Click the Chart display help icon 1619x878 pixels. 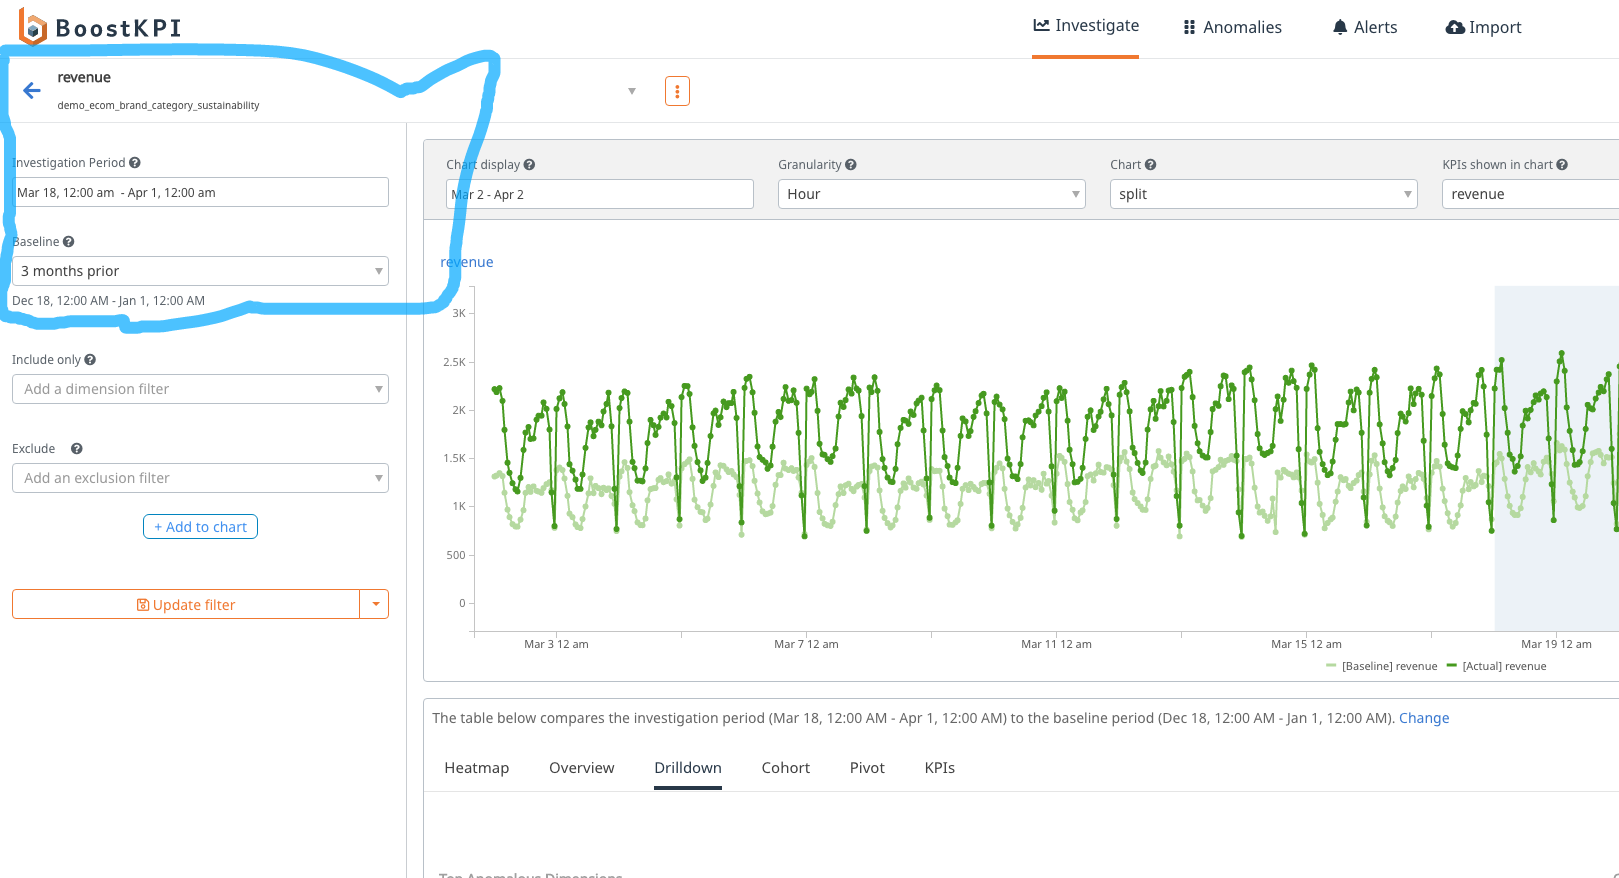pyautogui.click(x=530, y=165)
